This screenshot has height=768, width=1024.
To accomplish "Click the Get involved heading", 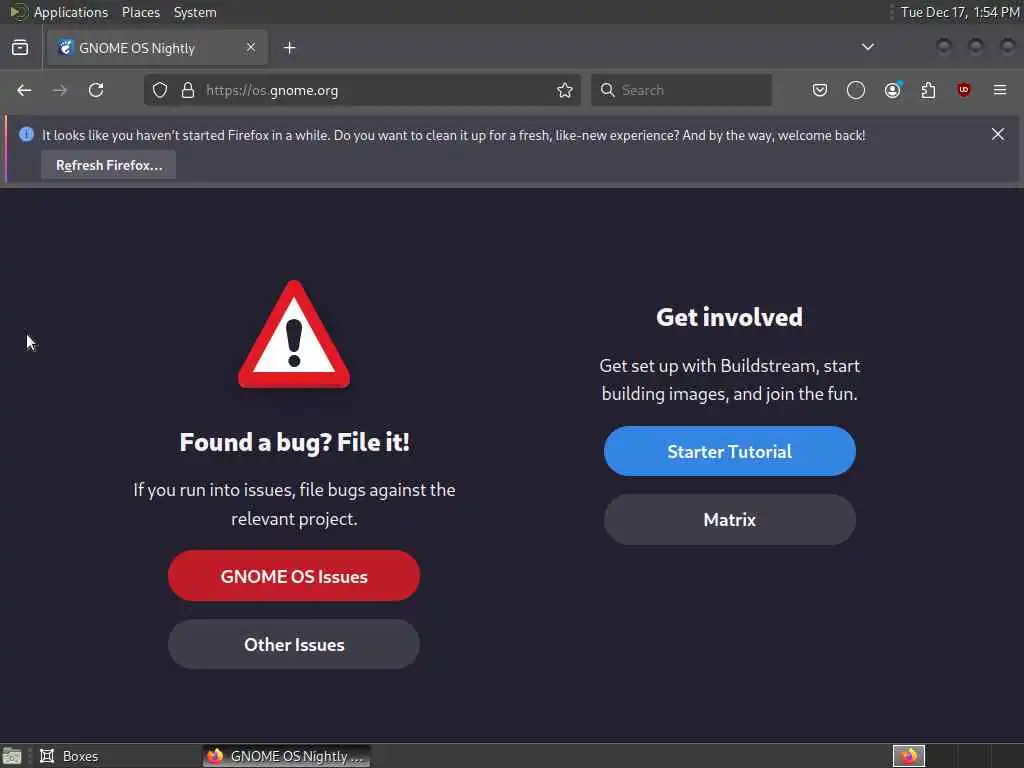I will point(729,317).
